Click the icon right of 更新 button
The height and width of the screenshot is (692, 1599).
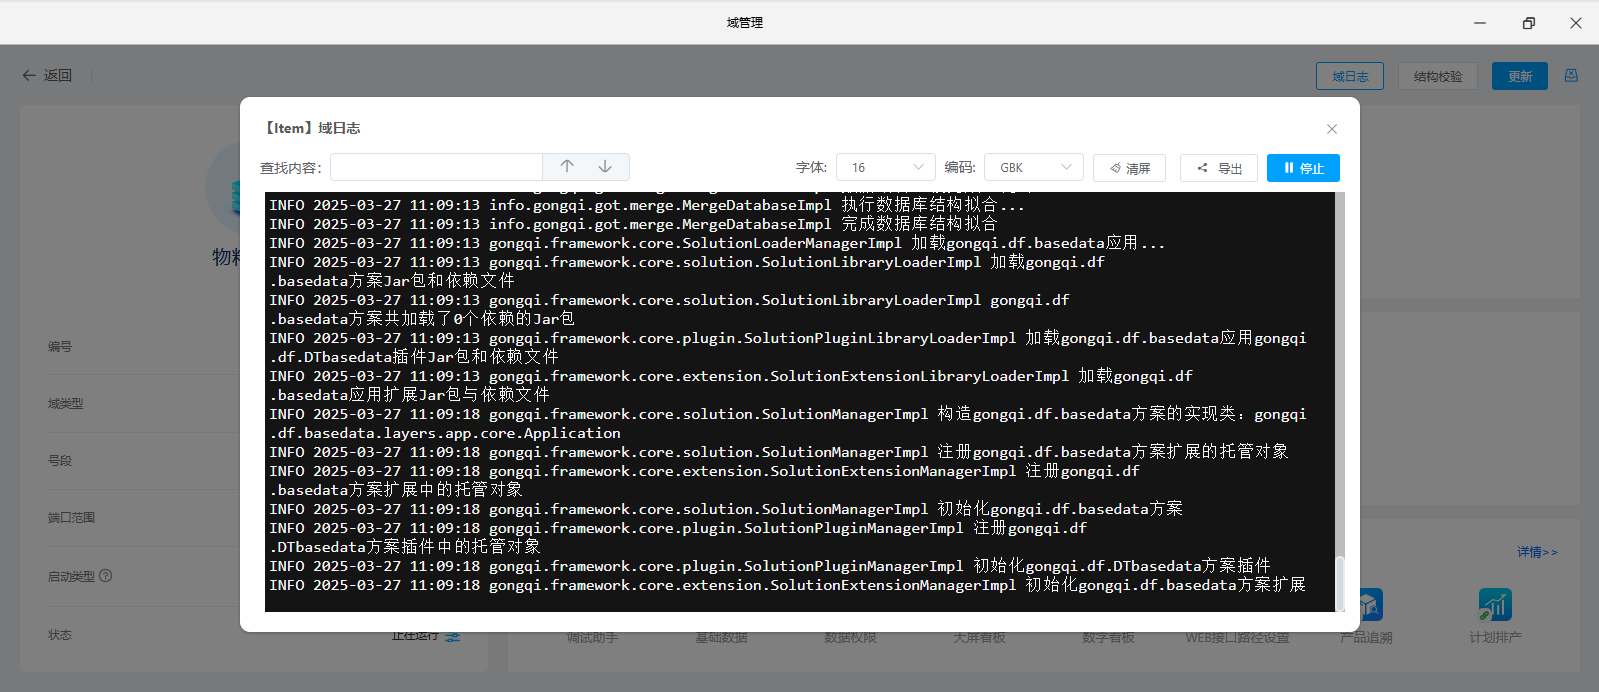[1571, 76]
